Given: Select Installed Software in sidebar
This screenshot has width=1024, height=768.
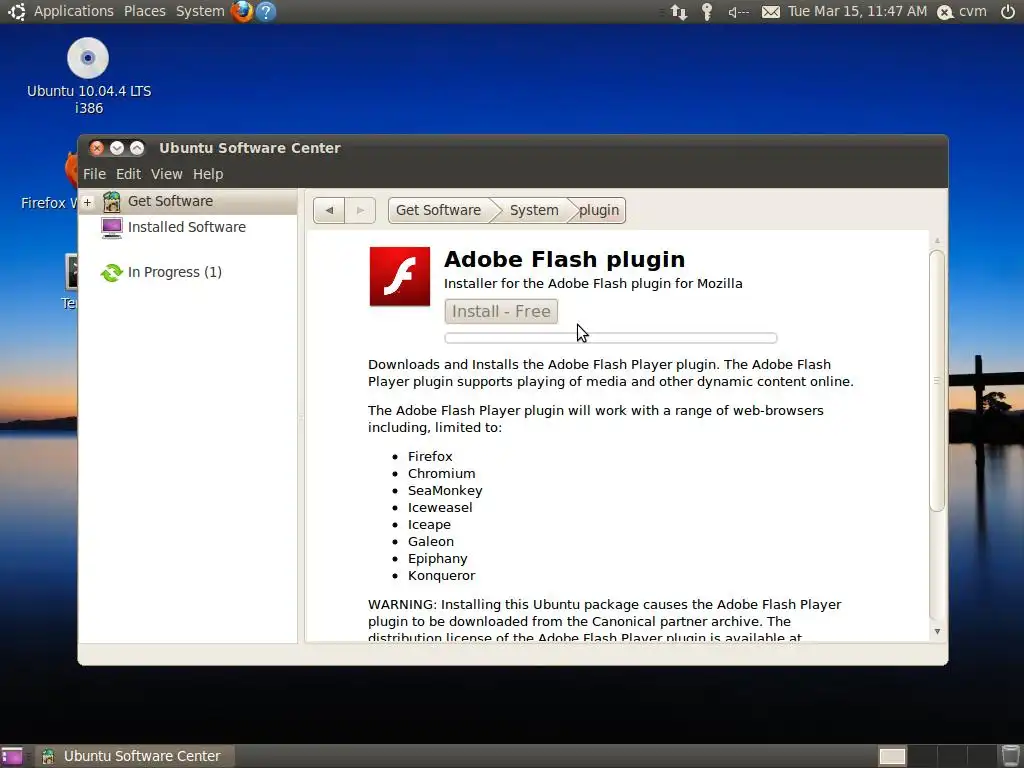Looking at the screenshot, I should (x=187, y=227).
